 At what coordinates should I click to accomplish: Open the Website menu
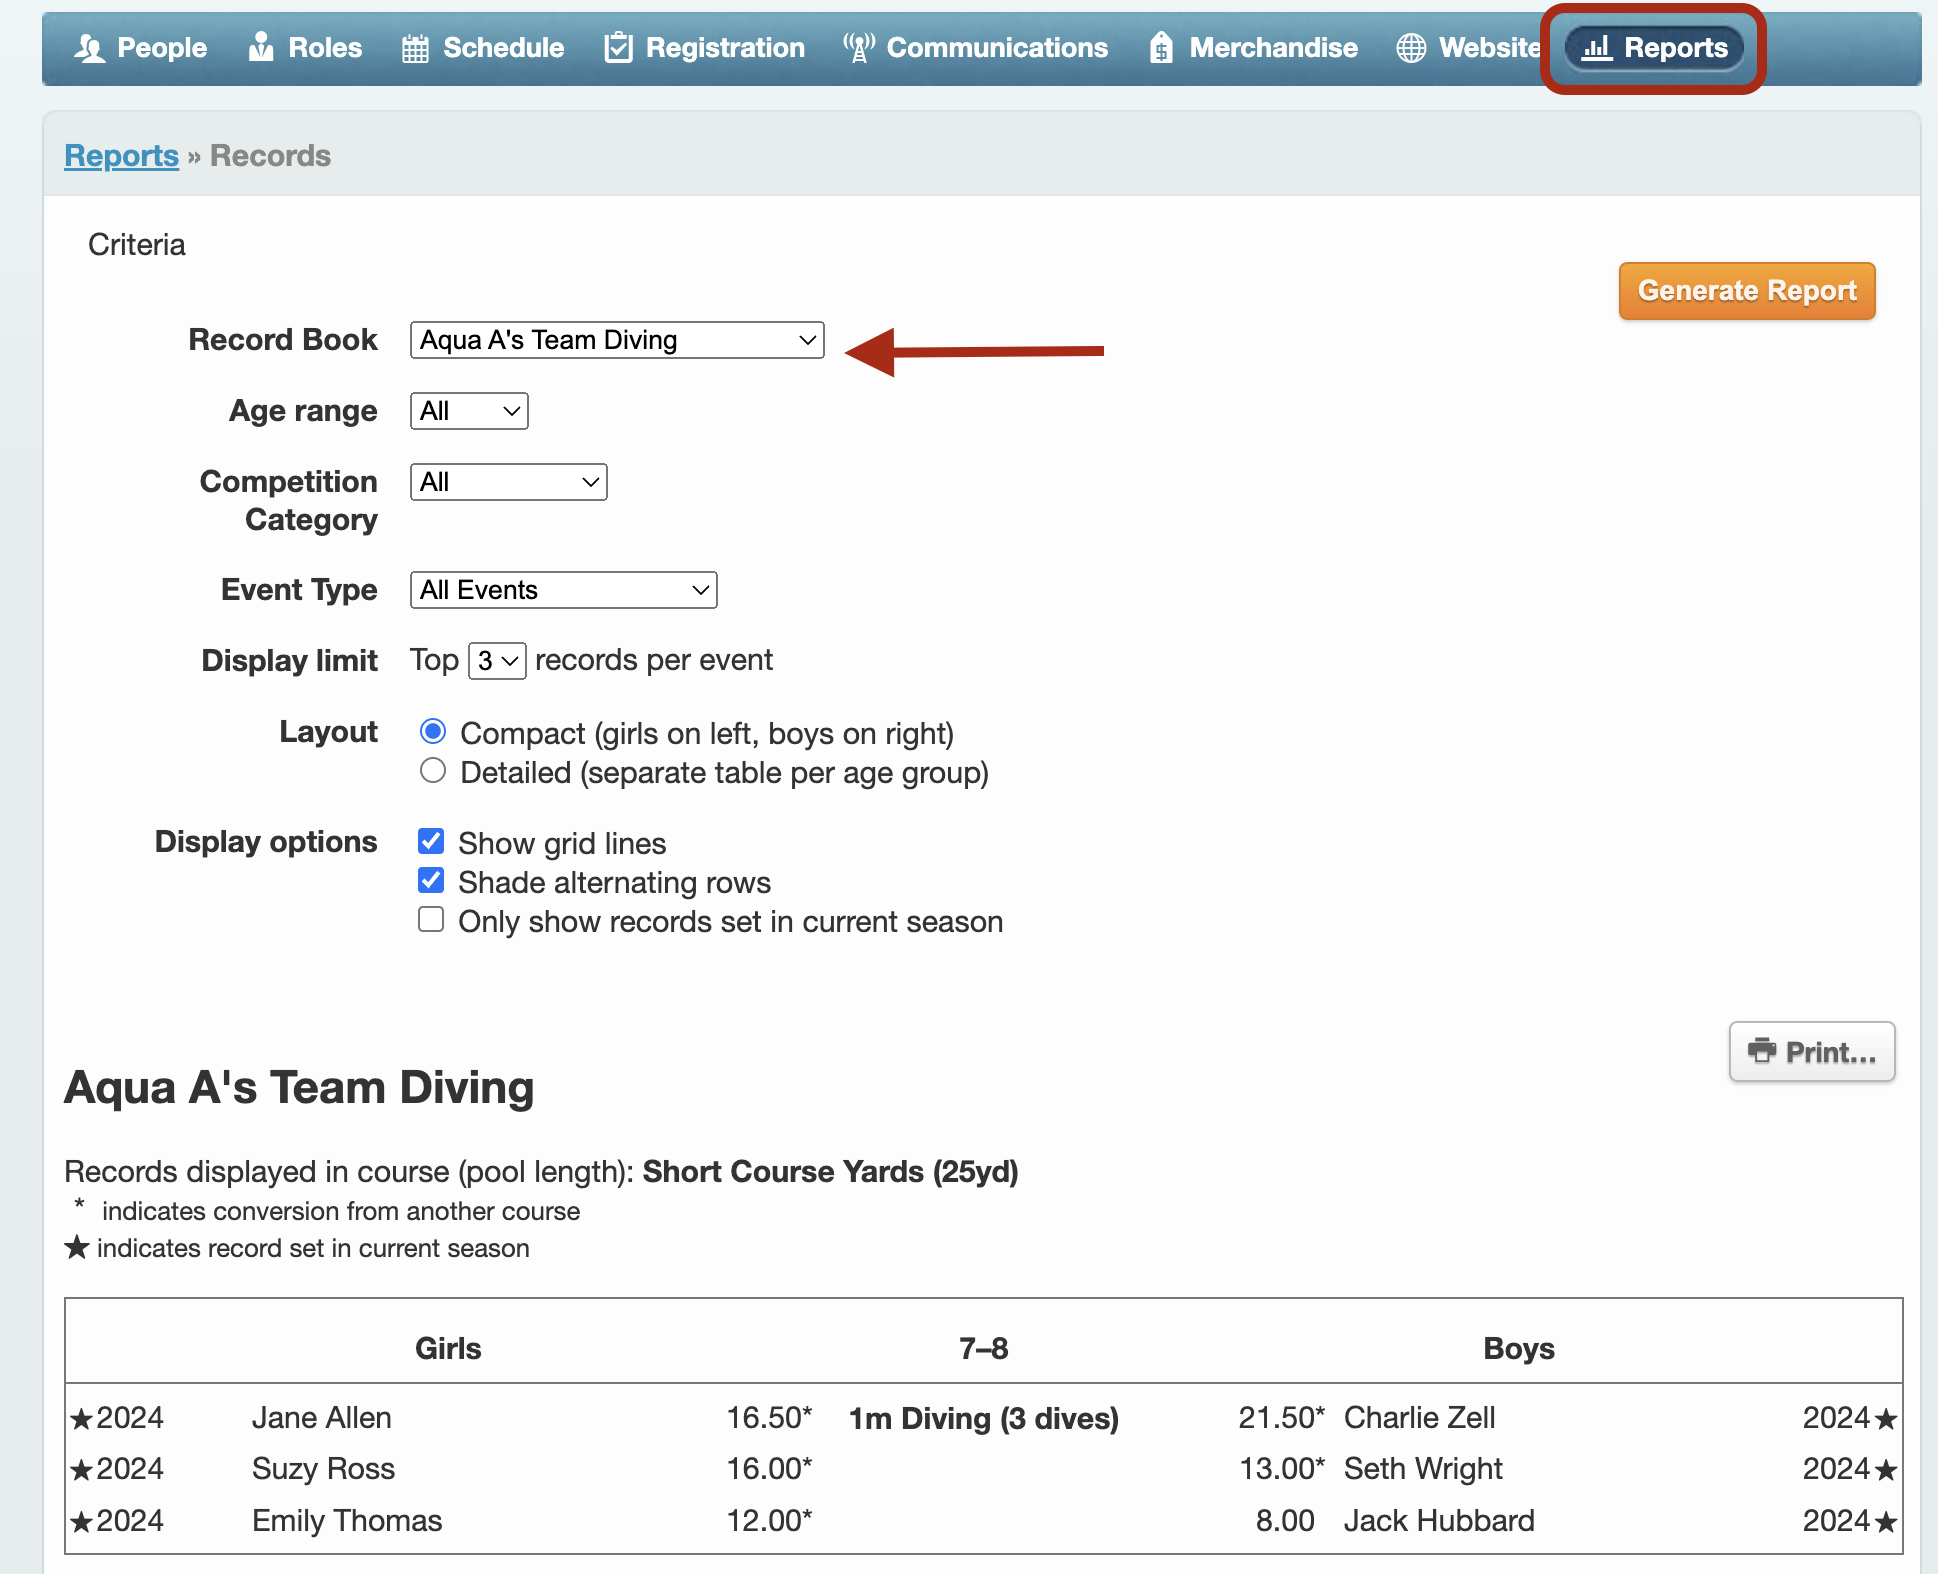pyautogui.click(x=1468, y=48)
